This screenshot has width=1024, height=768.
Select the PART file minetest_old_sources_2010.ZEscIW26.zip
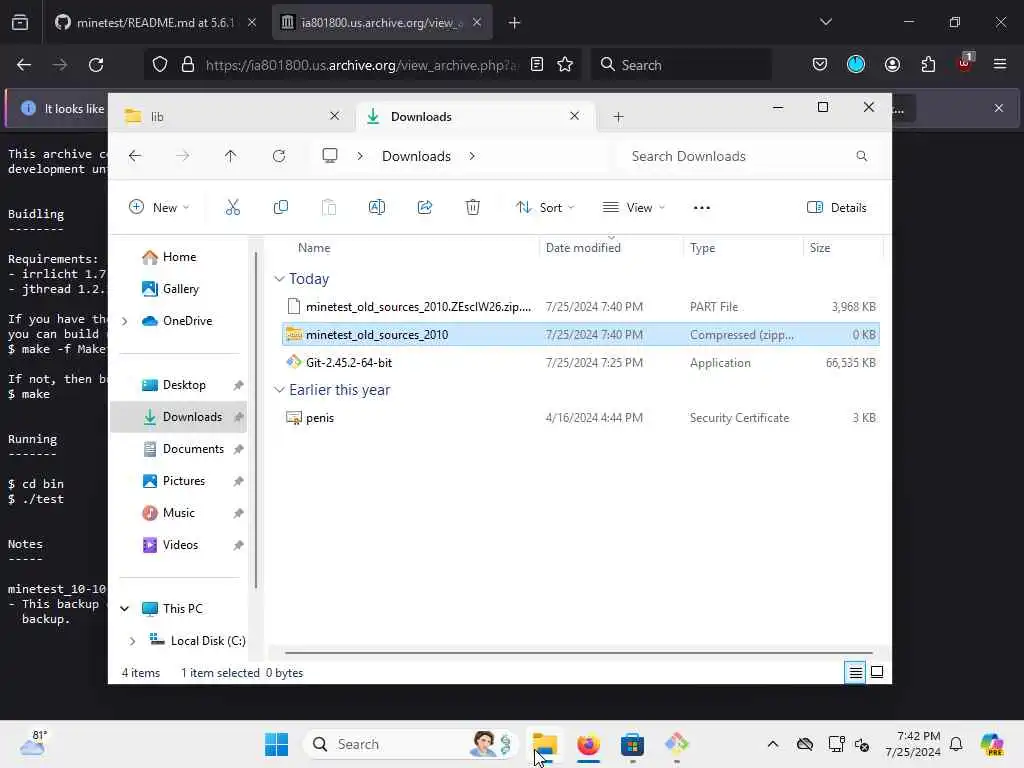581,306
